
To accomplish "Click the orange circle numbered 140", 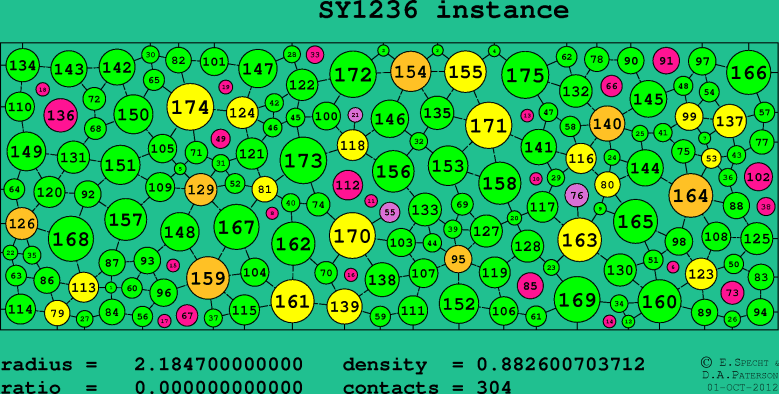I will (607, 123).
